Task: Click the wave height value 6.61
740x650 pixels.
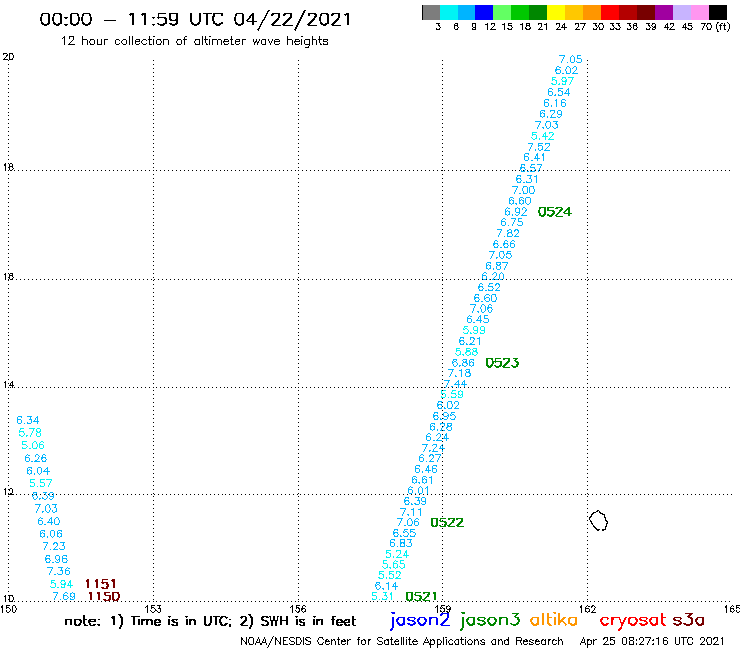Action: point(422,480)
